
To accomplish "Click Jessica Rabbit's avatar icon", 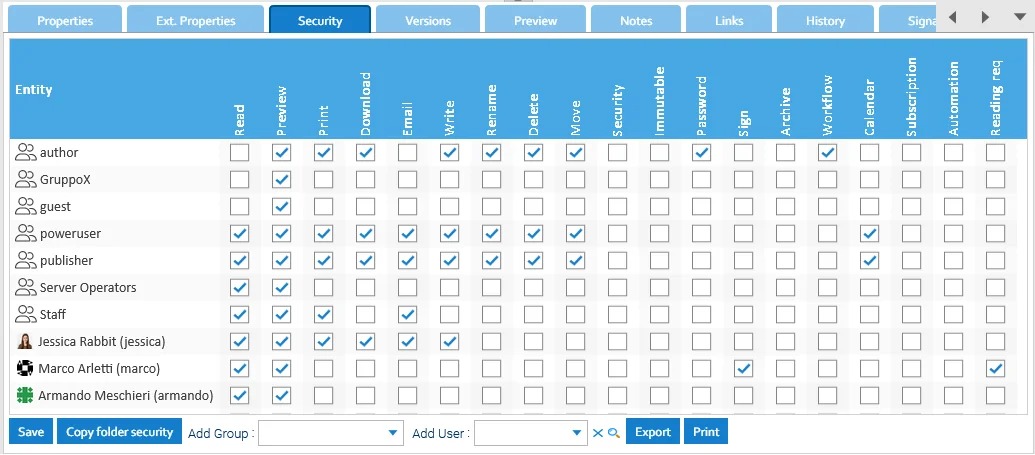I will tap(24, 341).
